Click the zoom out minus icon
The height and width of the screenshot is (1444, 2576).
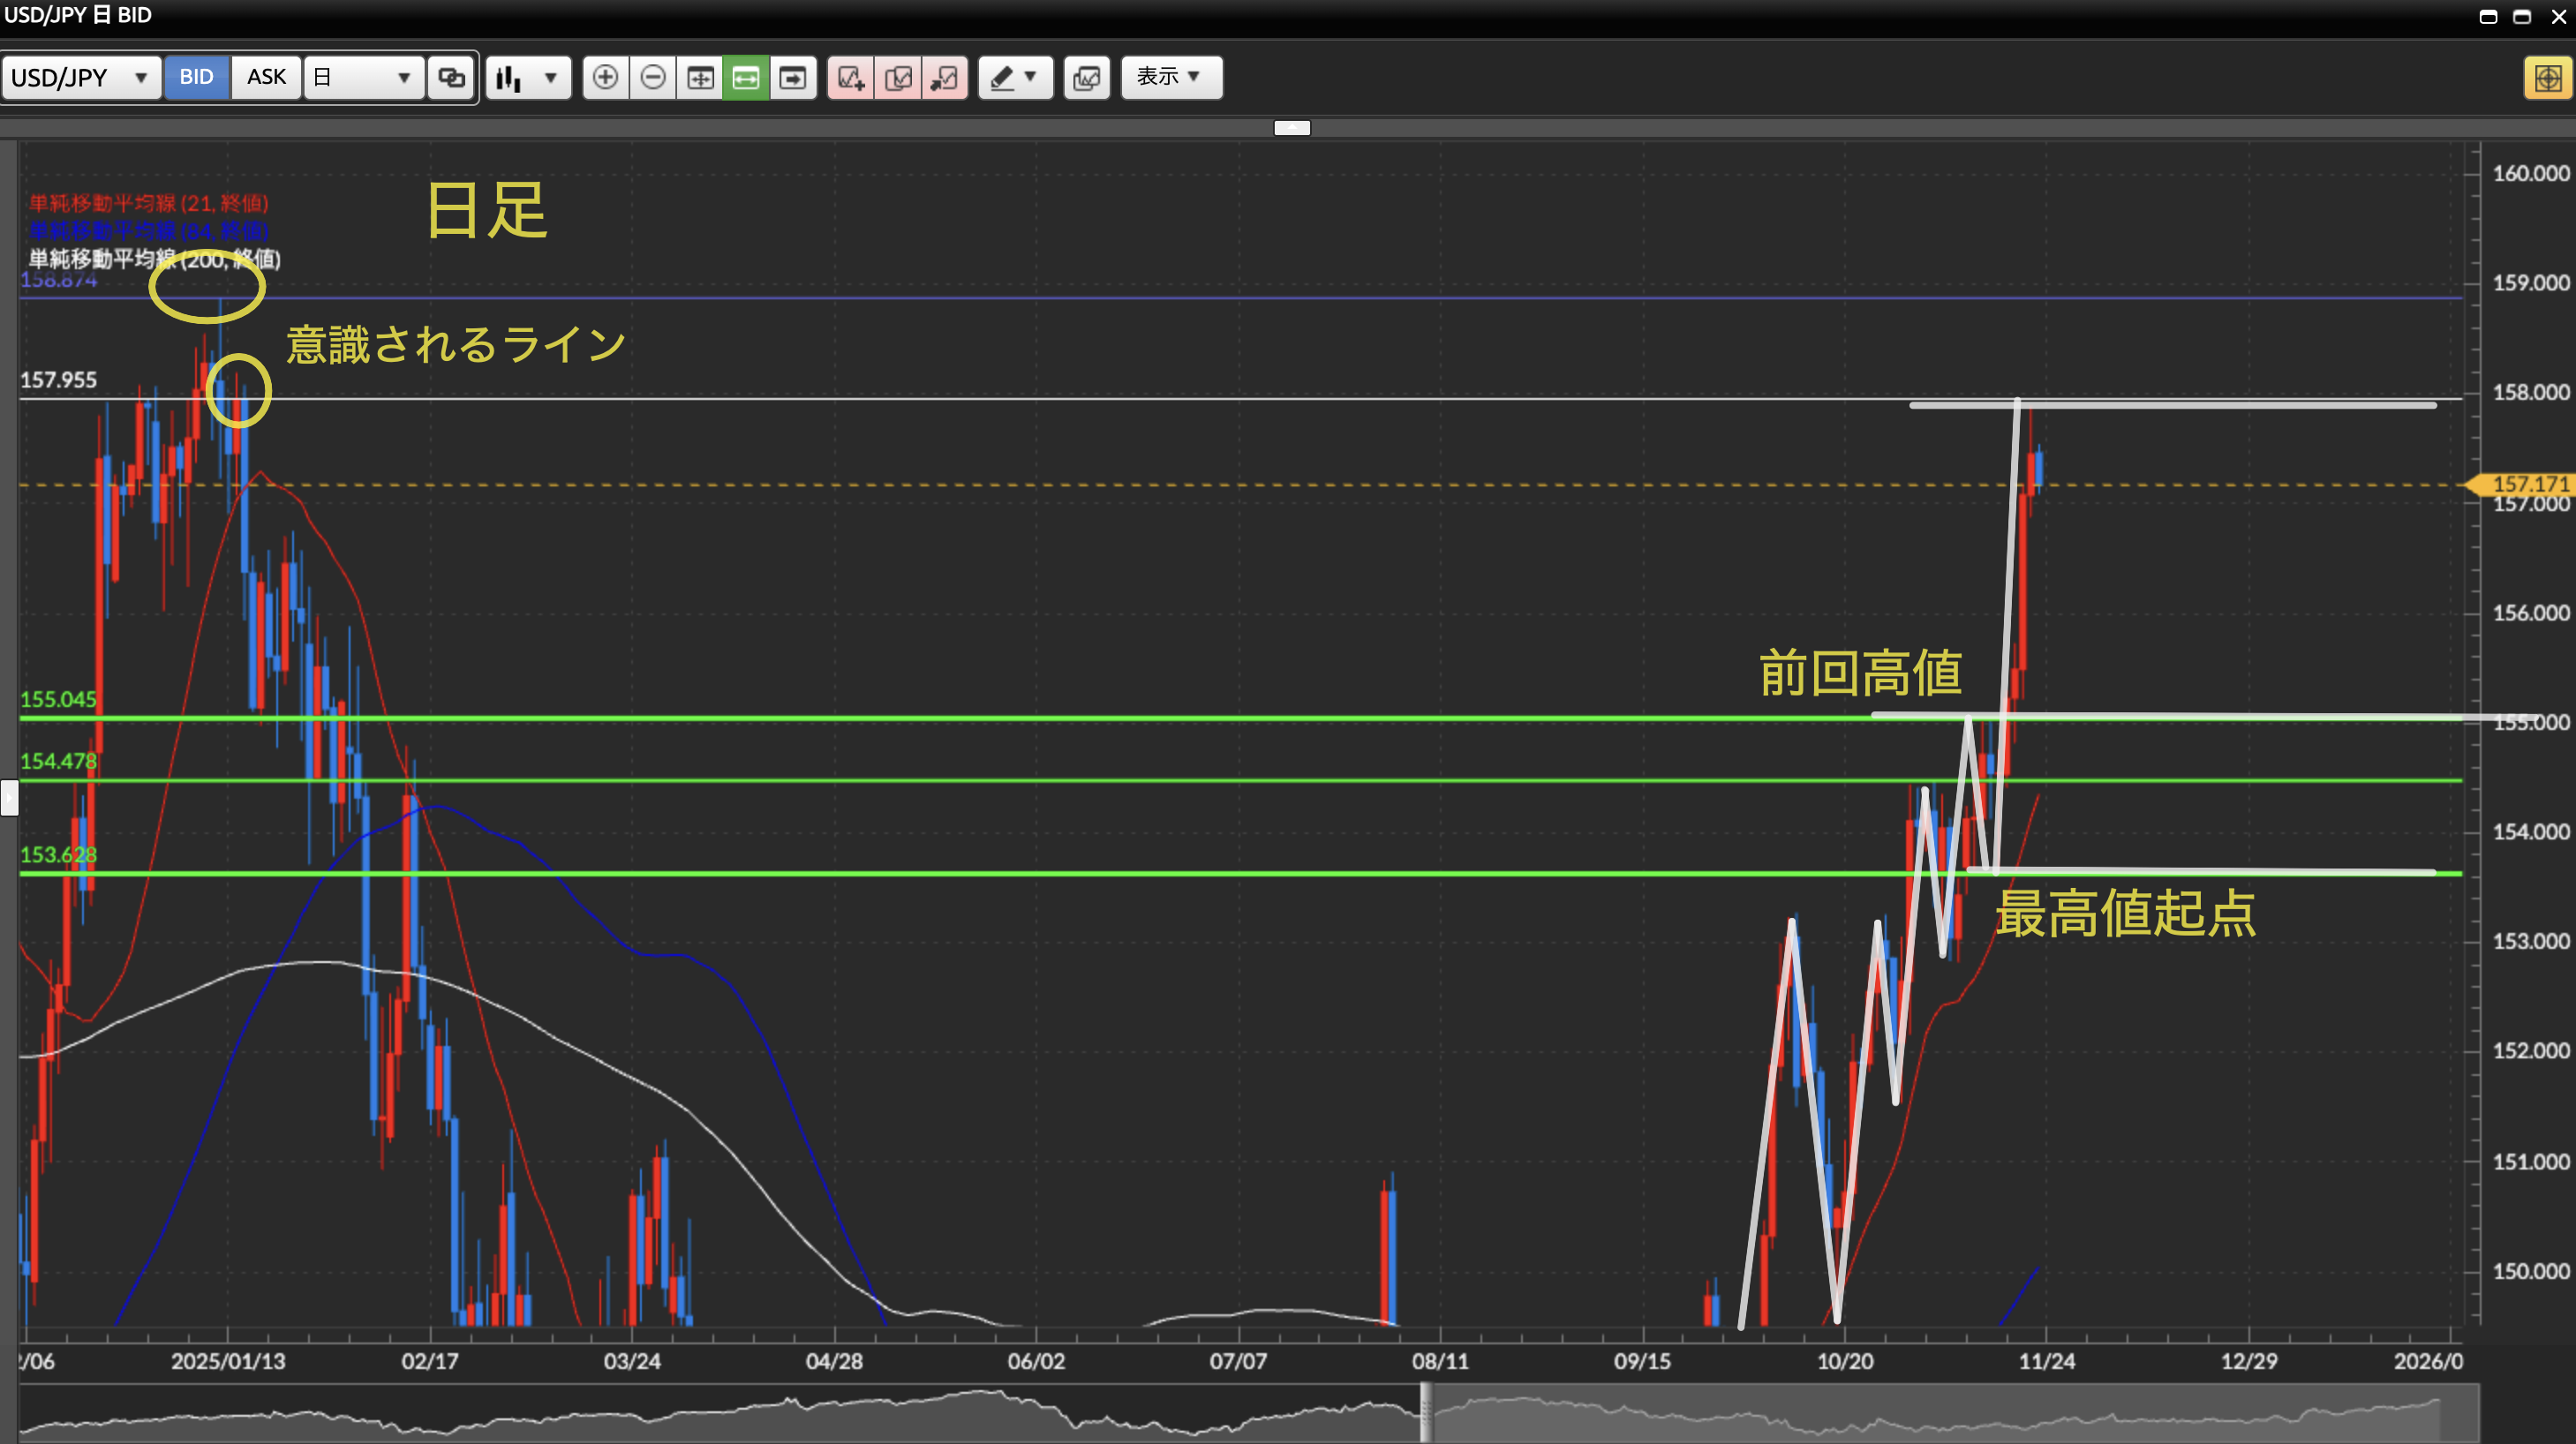click(x=652, y=77)
